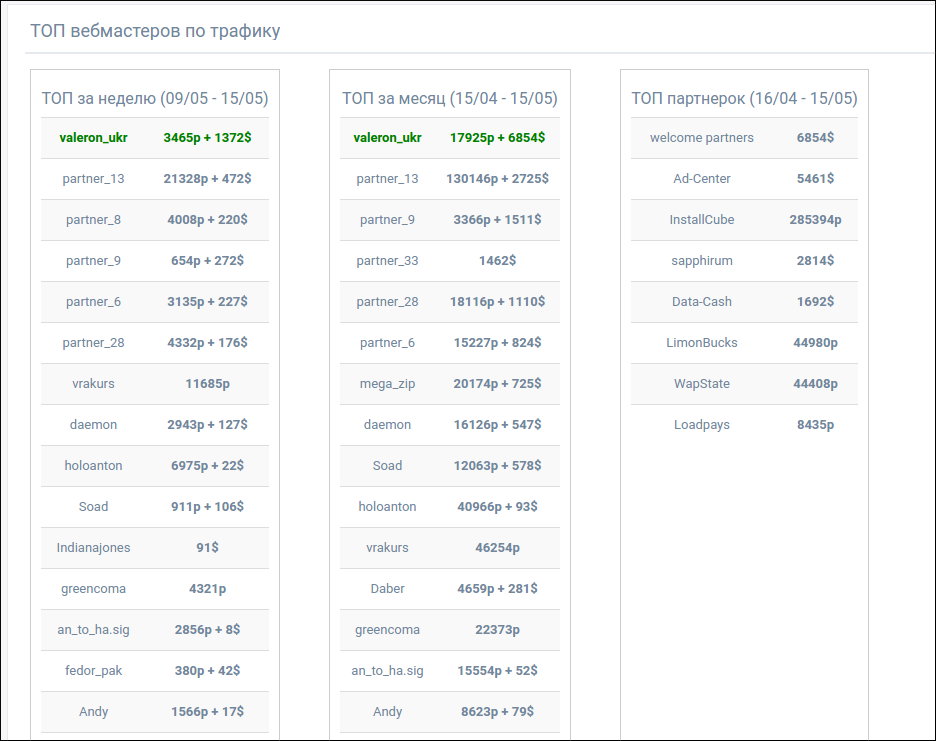This screenshot has height=741, width=936.
Task: Click the value '2943р + 127$'
Action: coord(207,425)
